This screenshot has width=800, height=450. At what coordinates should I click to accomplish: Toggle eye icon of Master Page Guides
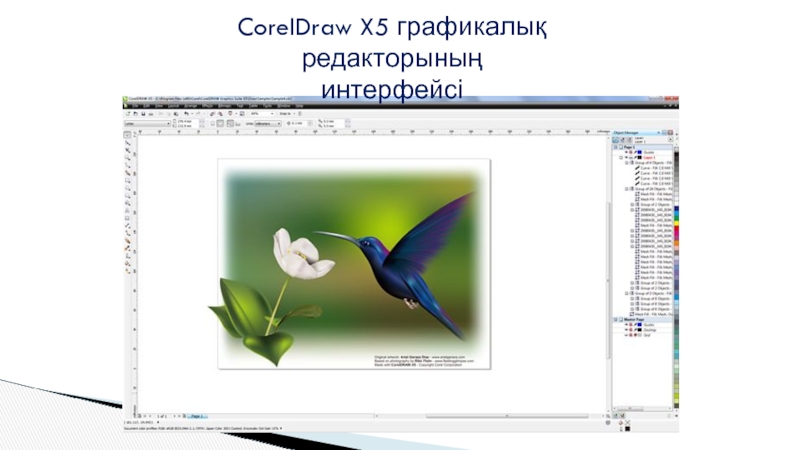click(x=626, y=324)
